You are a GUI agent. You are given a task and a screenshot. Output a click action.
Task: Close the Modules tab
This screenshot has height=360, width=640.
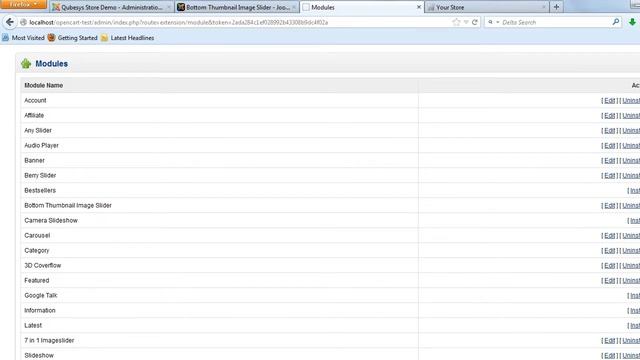coord(419,7)
